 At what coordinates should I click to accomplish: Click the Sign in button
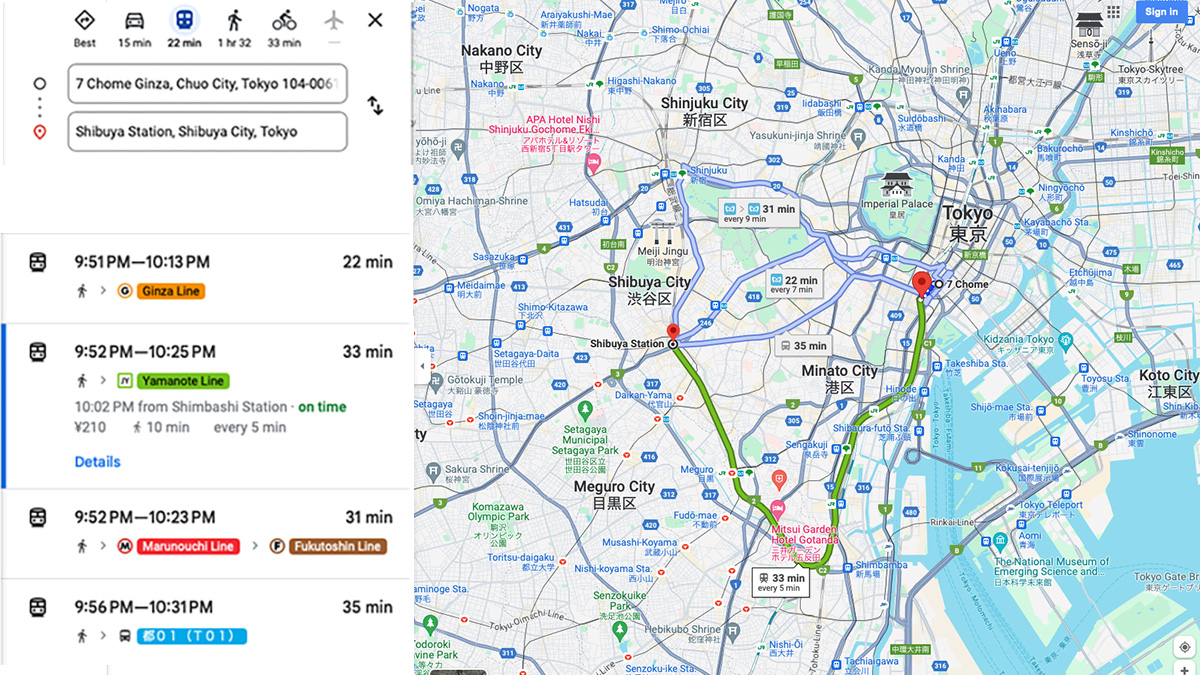click(x=1161, y=12)
